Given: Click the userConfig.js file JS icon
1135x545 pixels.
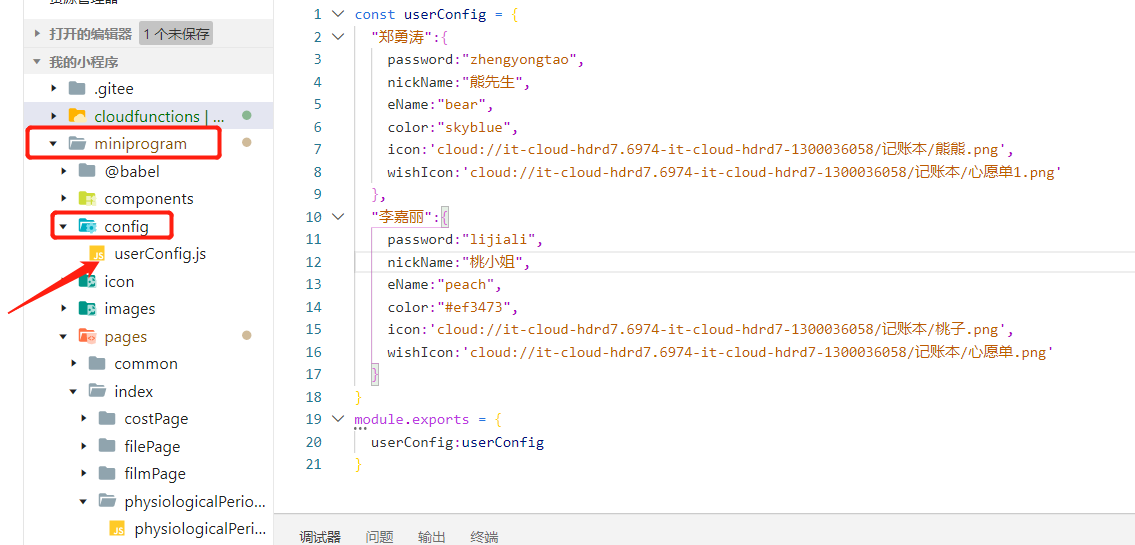Looking at the screenshot, I should [97, 254].
